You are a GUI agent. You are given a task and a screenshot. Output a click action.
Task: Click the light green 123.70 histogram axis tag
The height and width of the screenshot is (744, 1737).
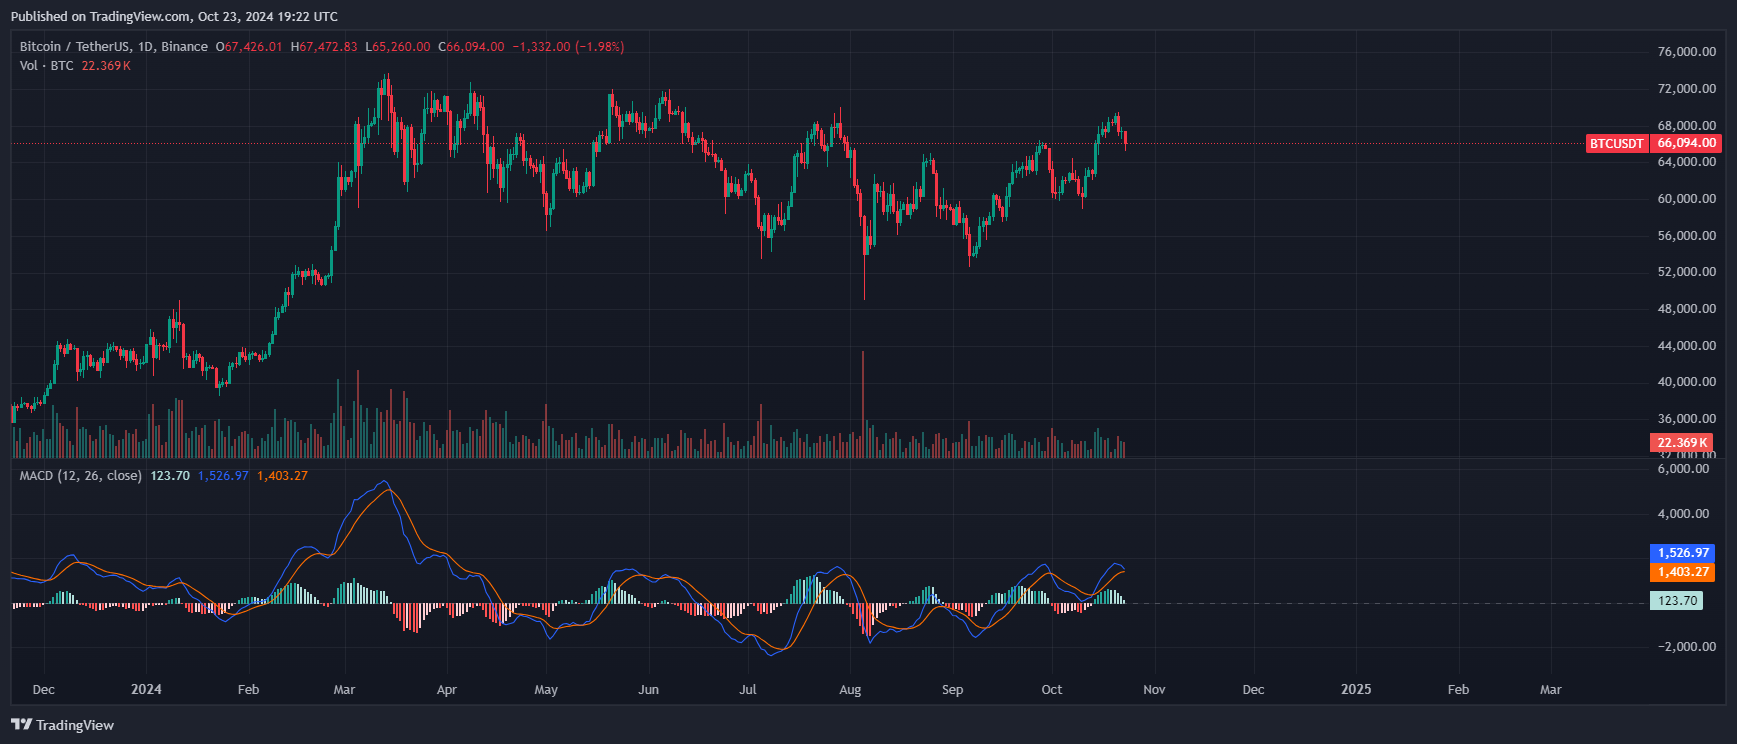1676,601
